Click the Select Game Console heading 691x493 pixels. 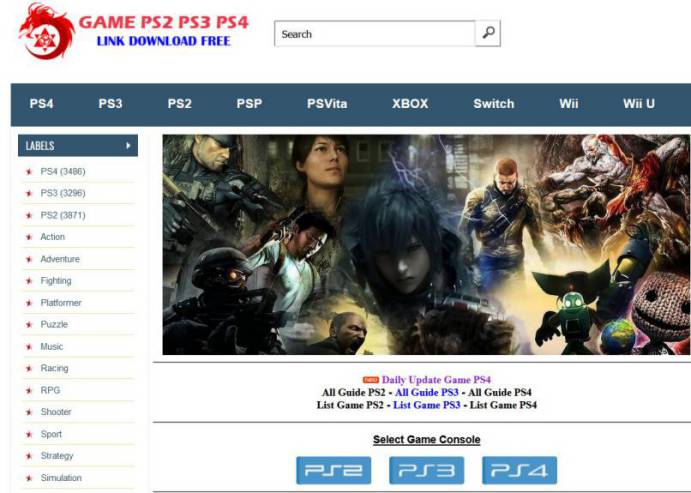pyautogui.click(x=427, y=440)
